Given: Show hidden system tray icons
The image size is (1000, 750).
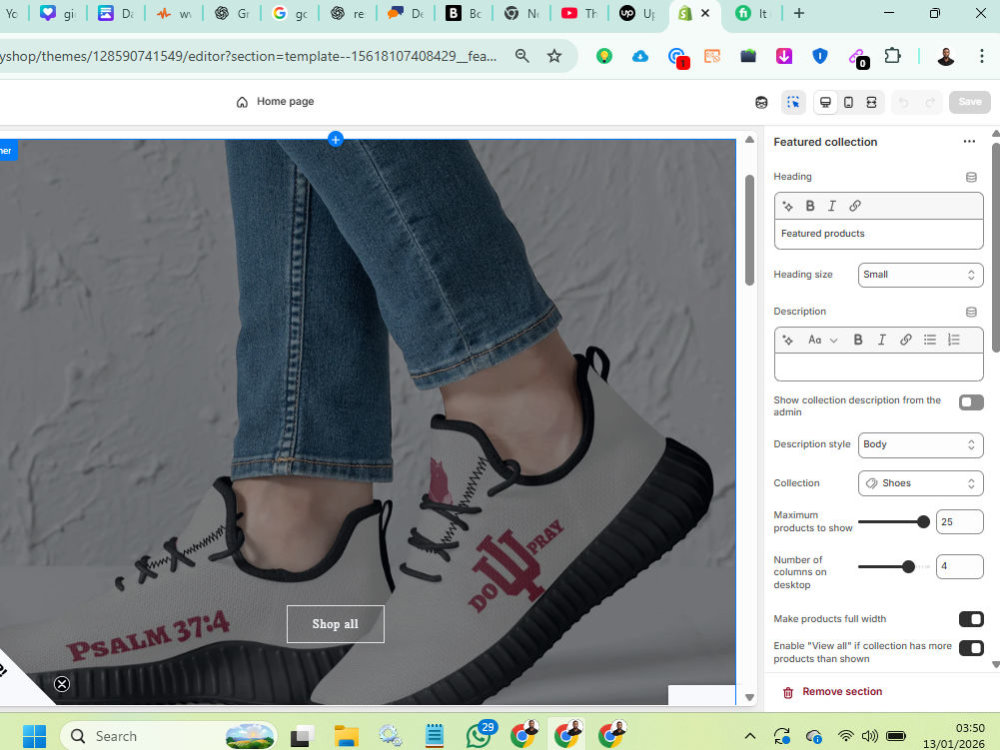Looking at the screenshot, I should click(750, 737).
